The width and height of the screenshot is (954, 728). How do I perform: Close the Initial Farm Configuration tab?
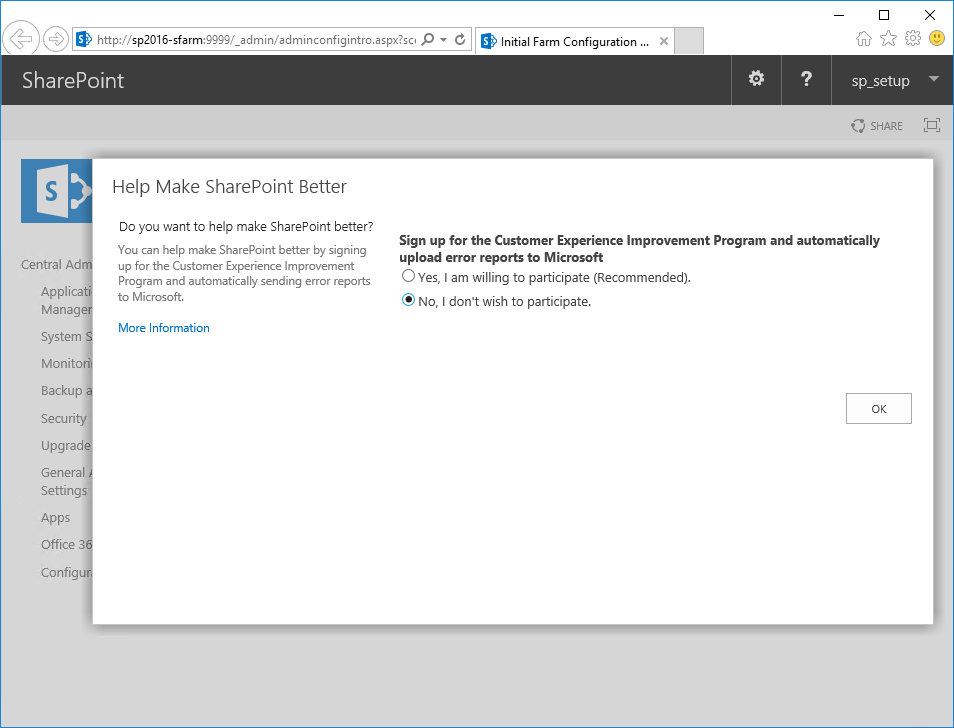point(664,41)
